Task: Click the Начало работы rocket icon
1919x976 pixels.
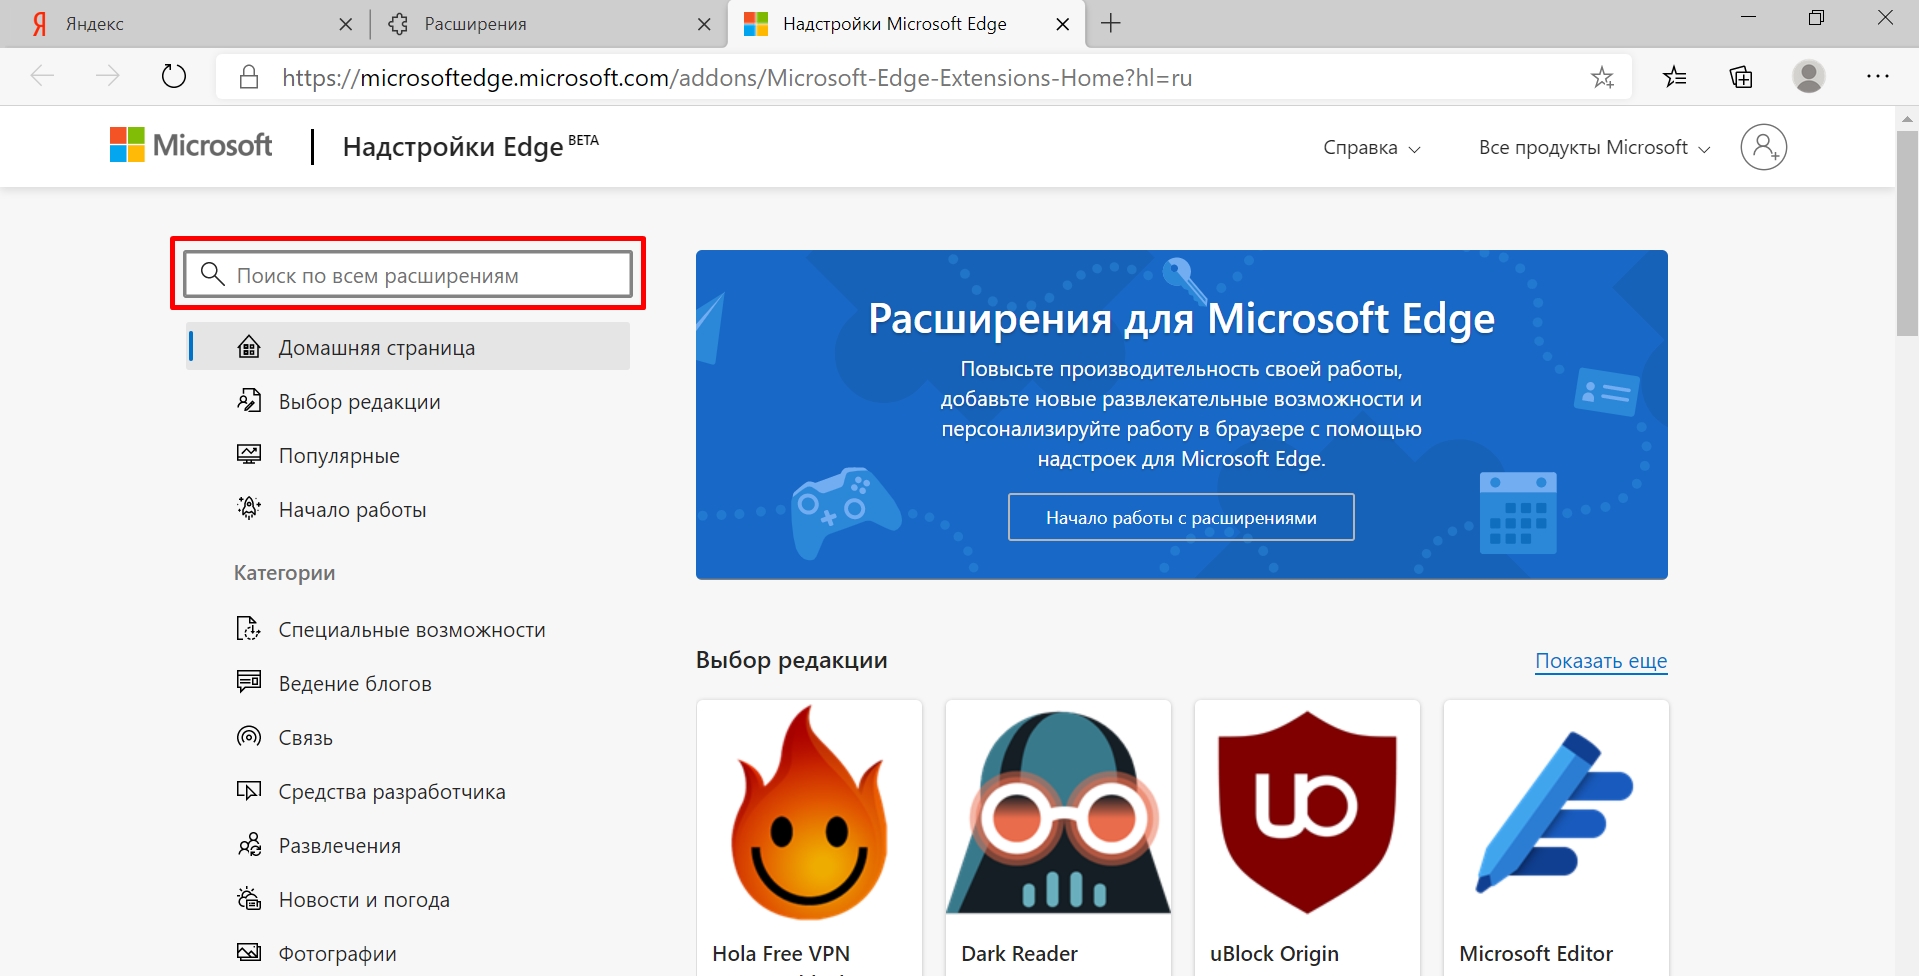Action: click(249, 508)
